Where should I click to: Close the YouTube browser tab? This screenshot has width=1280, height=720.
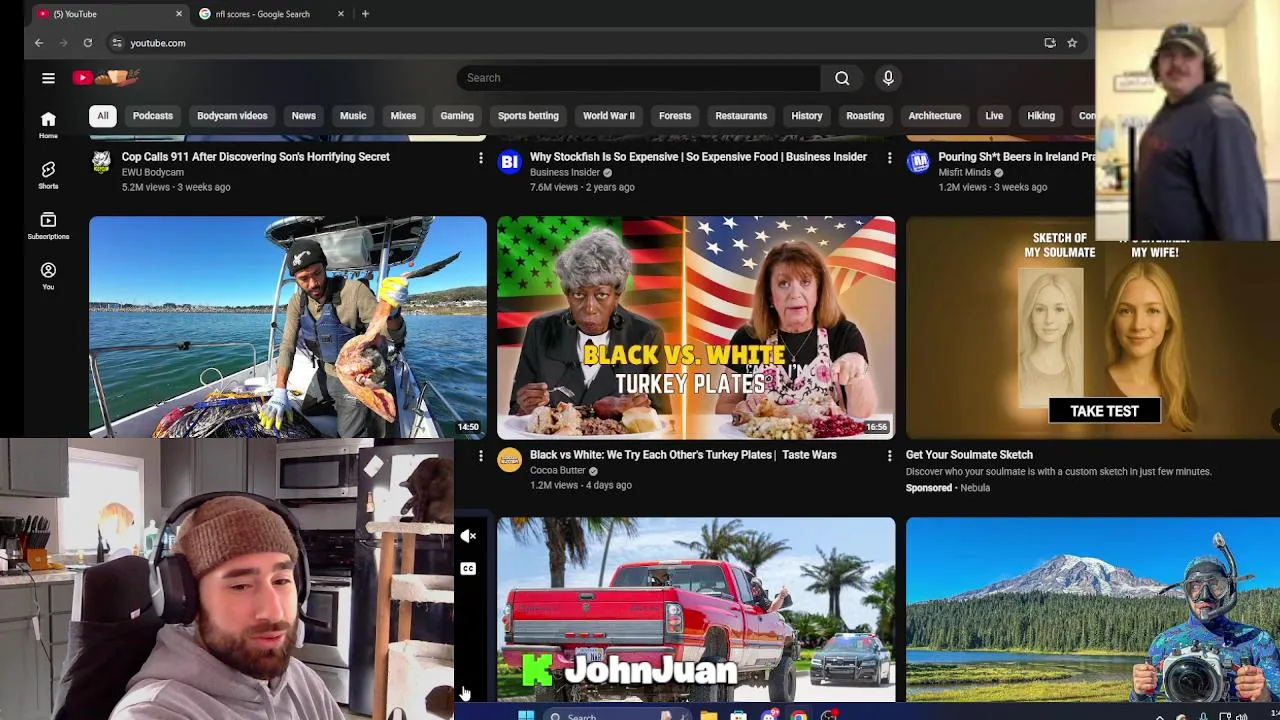tap(179, 14)
